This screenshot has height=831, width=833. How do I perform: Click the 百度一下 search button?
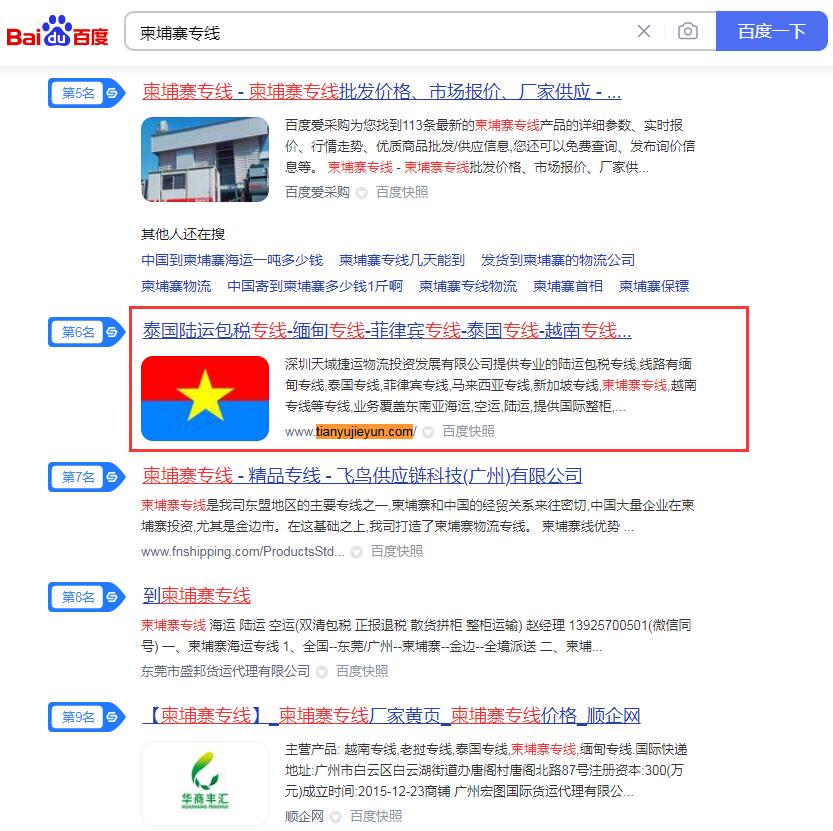[x=771, y=31]
